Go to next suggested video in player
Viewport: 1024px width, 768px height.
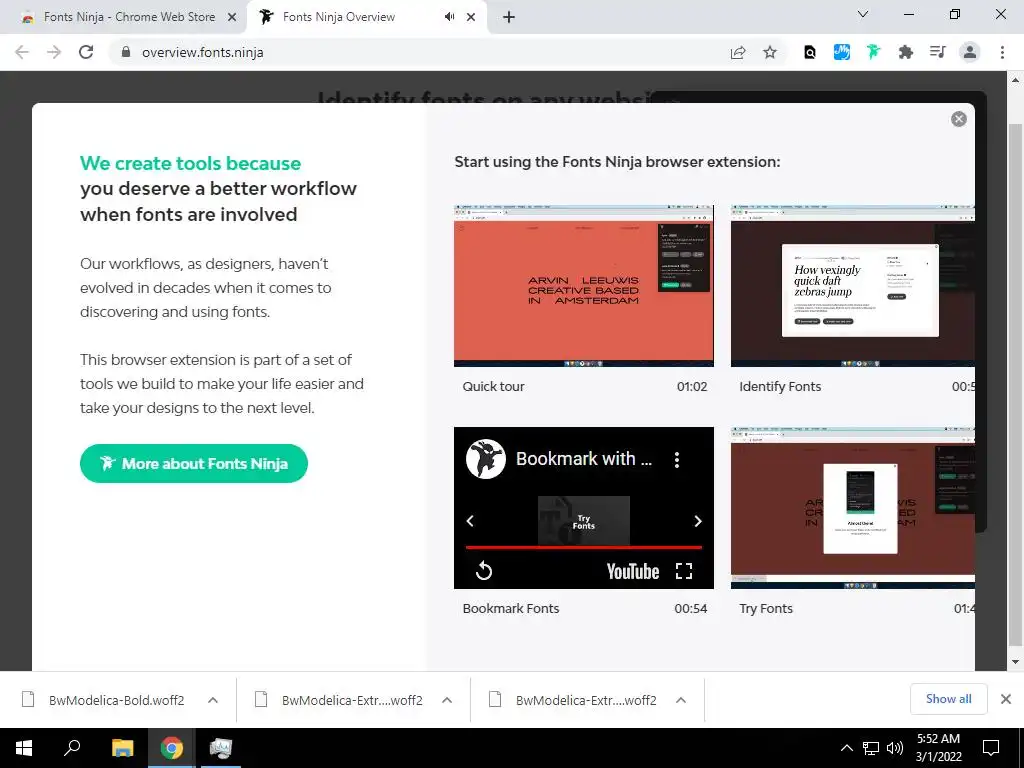(697, 520)
